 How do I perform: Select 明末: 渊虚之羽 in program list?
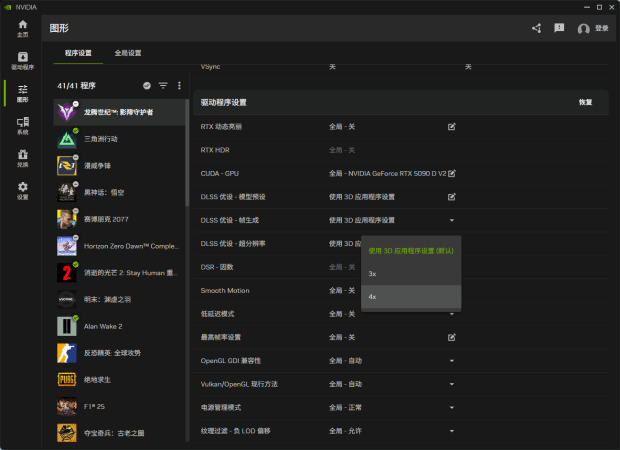tap(107, 299)
